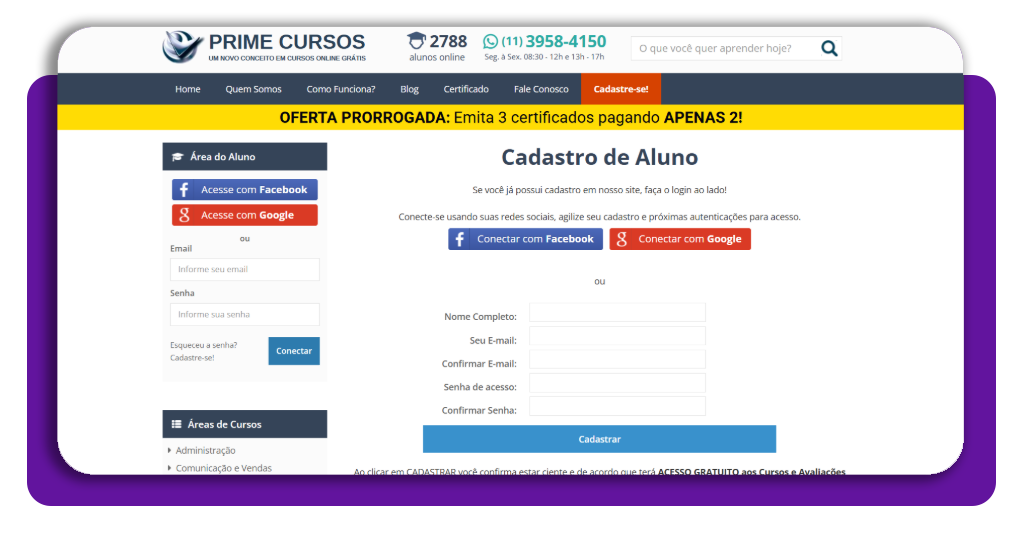
Task: Click Facebook icon on Acesse com Facebook
Action: pos(184,190)
